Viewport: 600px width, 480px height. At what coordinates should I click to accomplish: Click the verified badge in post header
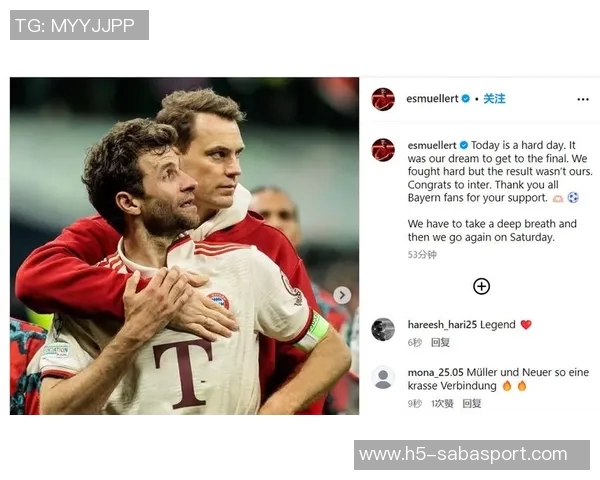click(465, 99)
